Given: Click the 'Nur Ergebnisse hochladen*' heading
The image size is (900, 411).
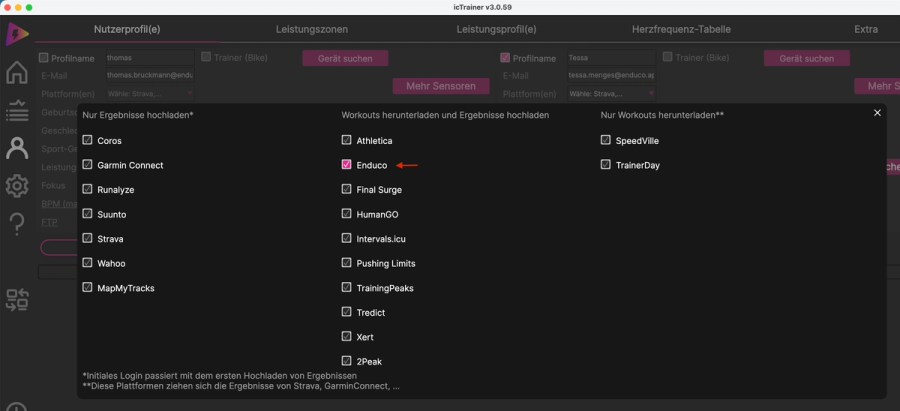Looking at the screenshot, I should click(x=138, y=115).
